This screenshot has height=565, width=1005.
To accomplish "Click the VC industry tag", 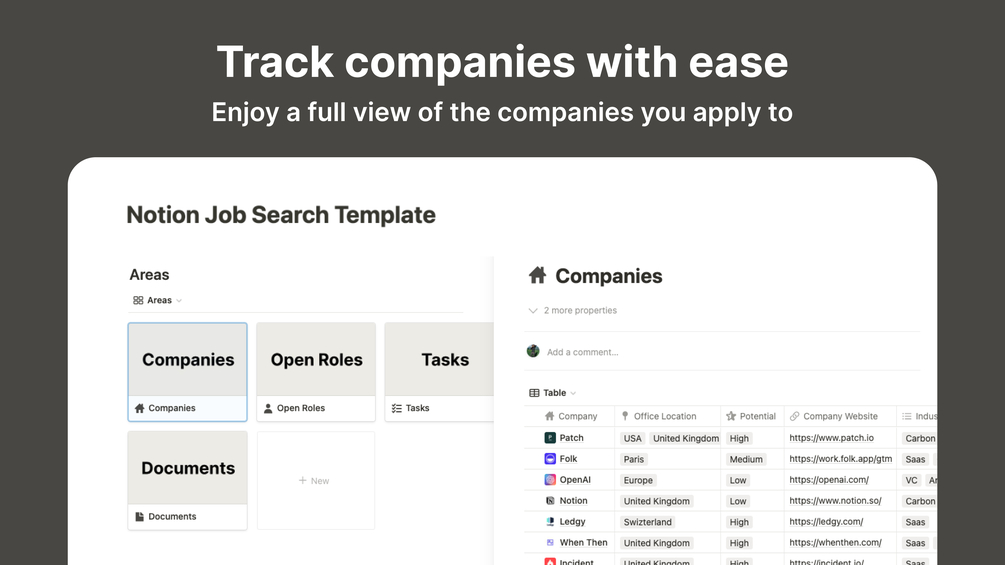I will (x=911, y=480).
